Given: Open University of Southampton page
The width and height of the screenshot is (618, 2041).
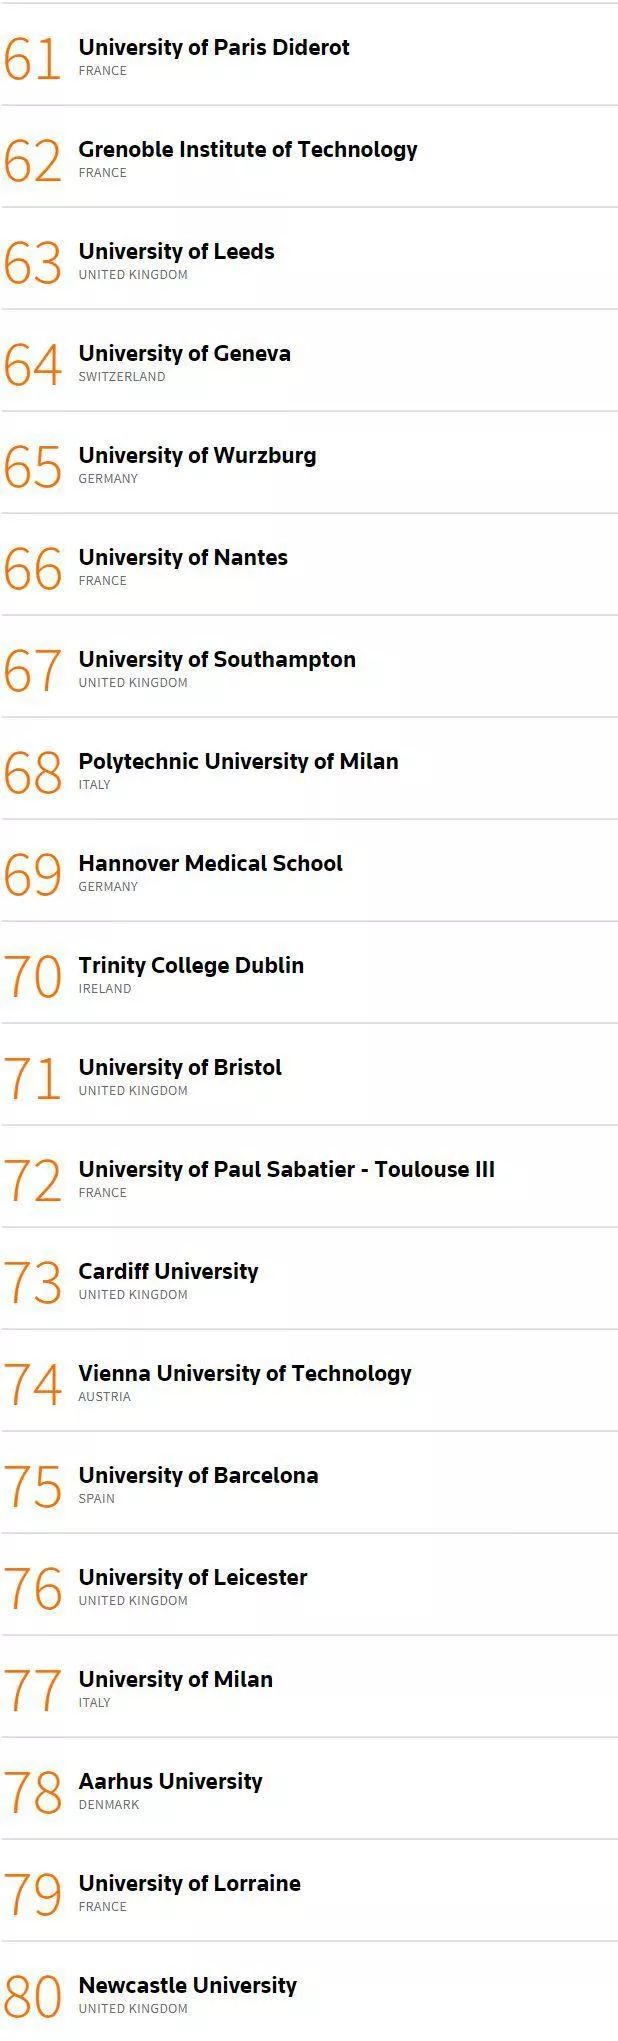Looking at the screenshot, I should pyautogui.click(x=217, y=659).
